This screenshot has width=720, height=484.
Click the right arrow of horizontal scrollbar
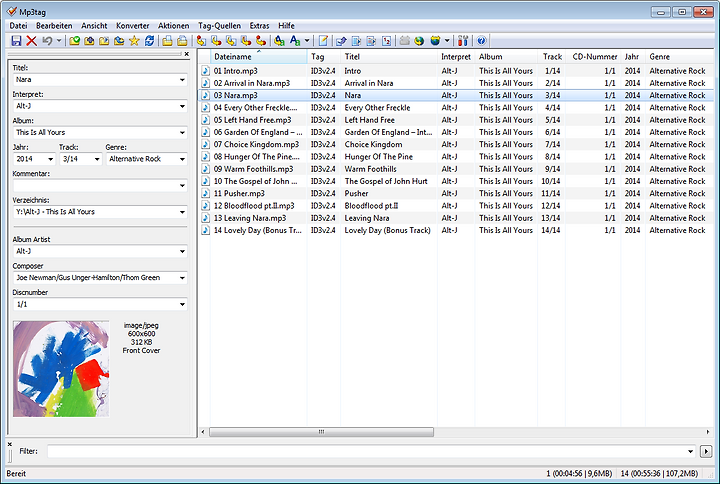[708, 432]
